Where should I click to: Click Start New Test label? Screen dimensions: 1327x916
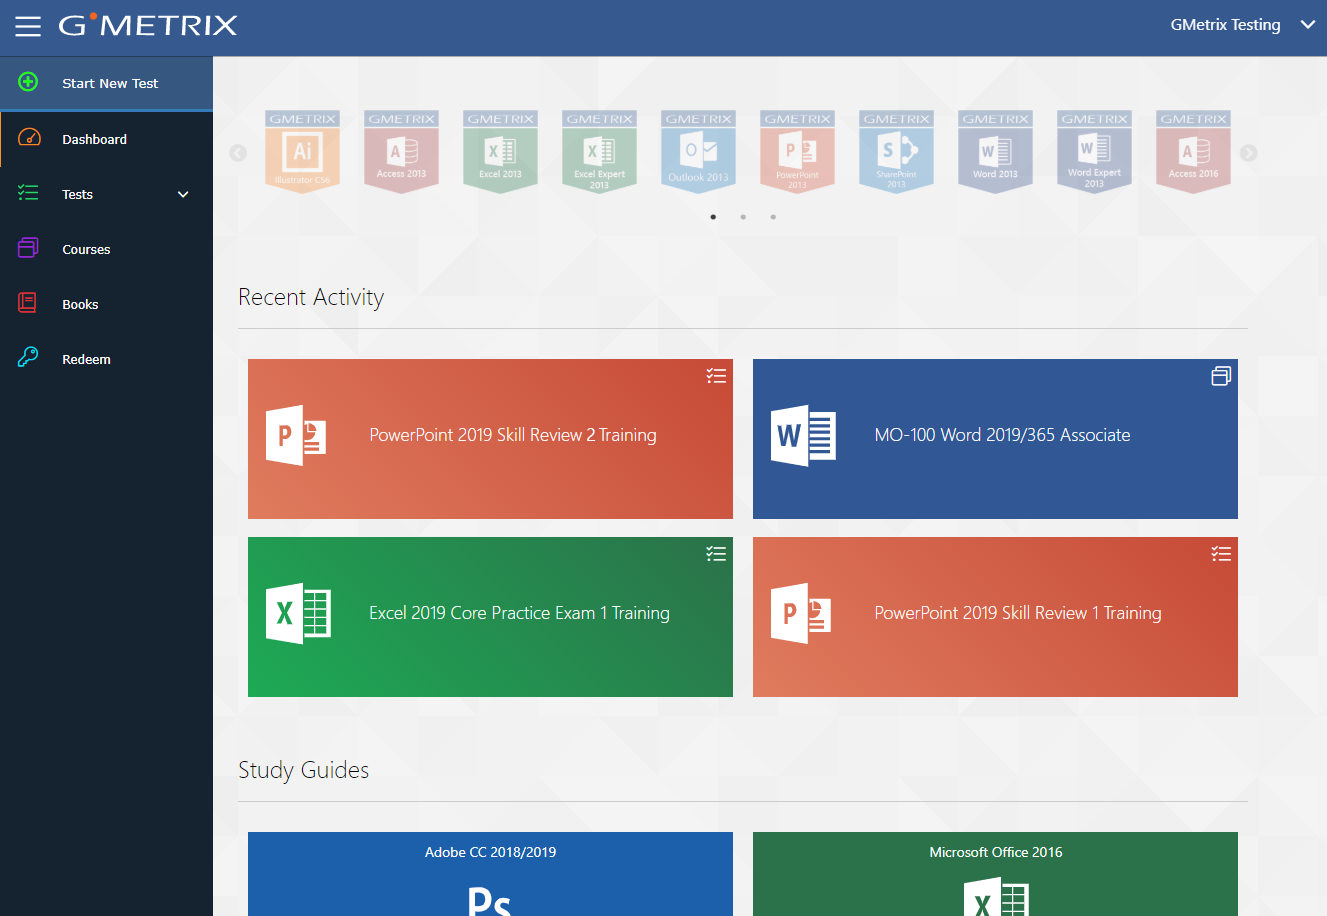(x=110, y=83)
